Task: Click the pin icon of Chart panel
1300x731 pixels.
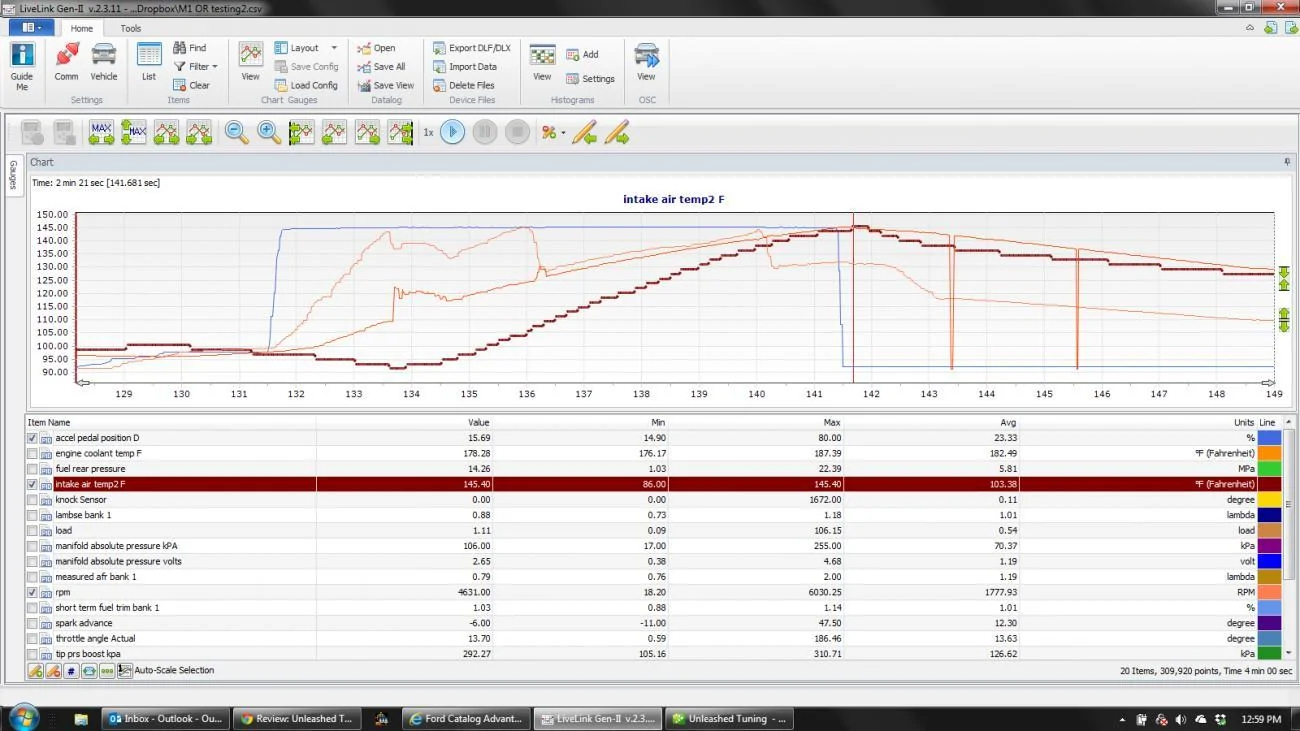Action: pos(1287,162)
